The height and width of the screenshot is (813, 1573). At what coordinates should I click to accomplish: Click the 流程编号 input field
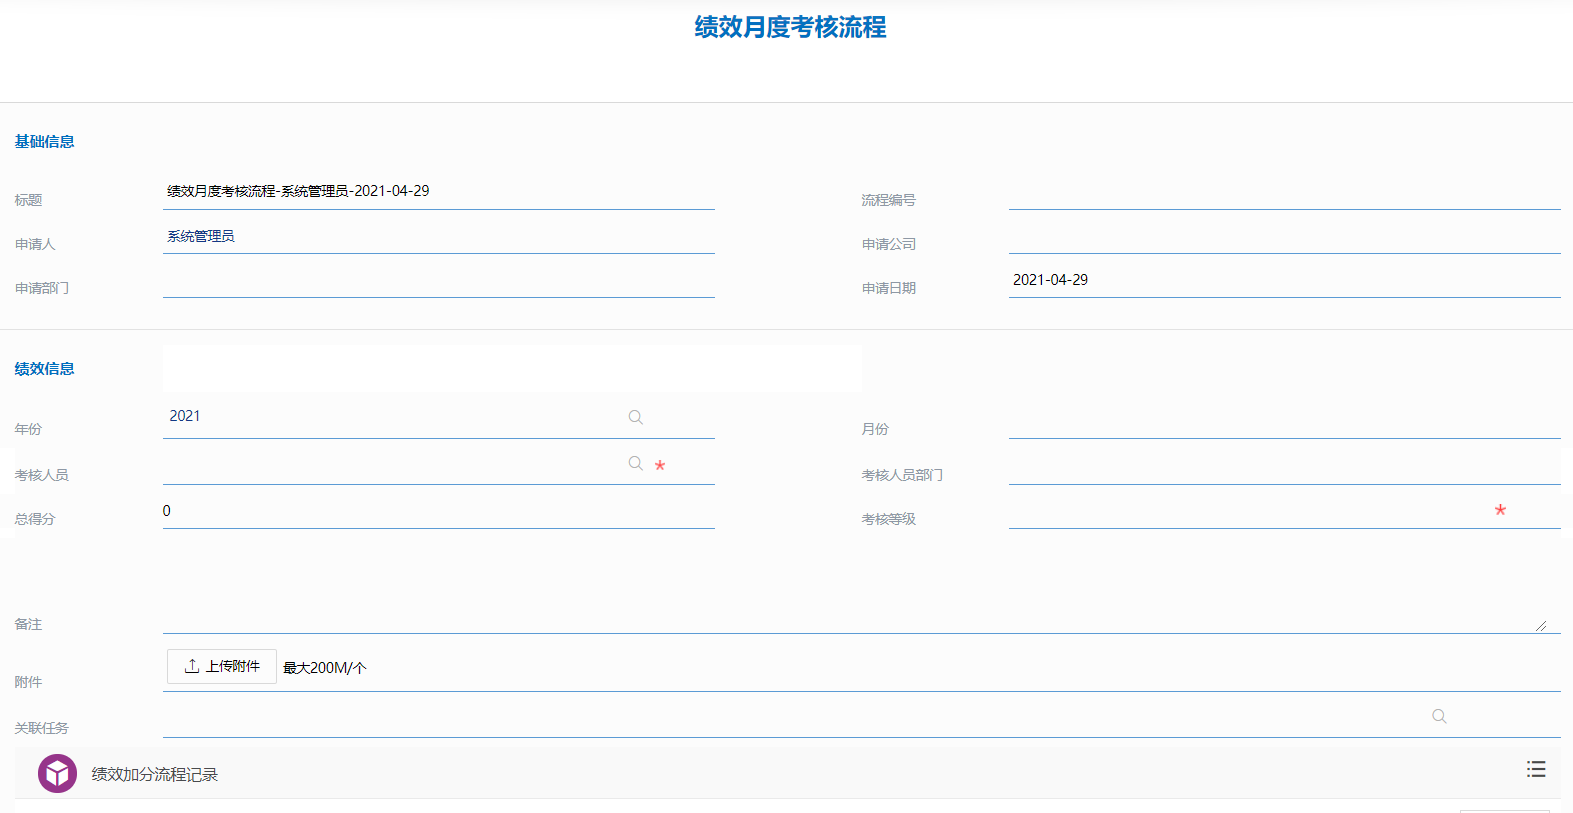click(x=1285, y=192)
